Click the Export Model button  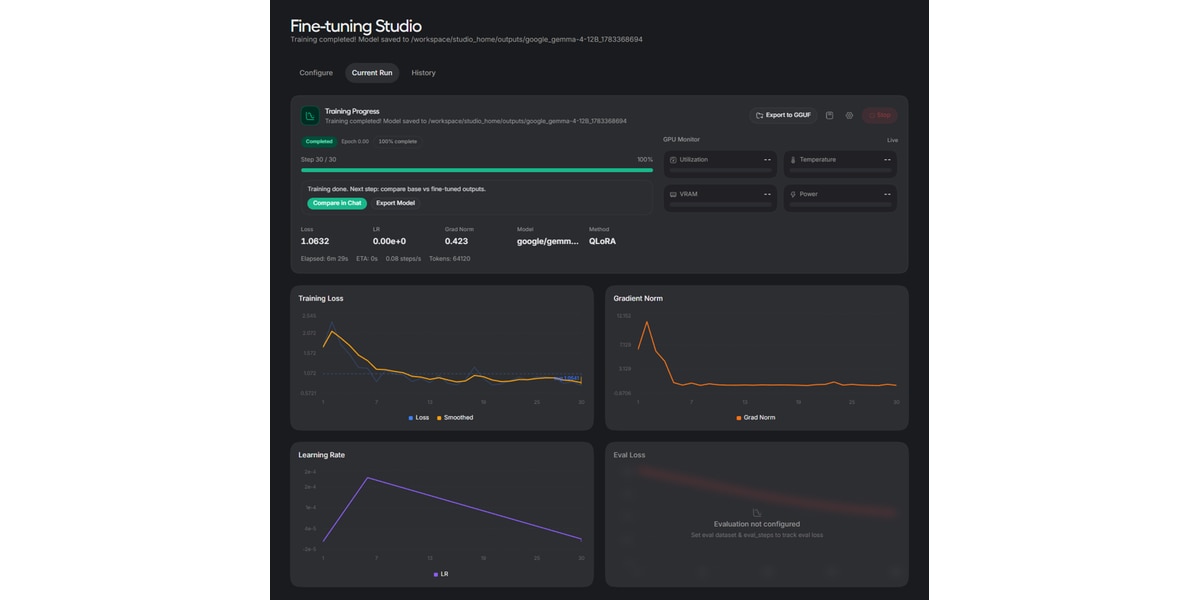[x=395, y=203]
